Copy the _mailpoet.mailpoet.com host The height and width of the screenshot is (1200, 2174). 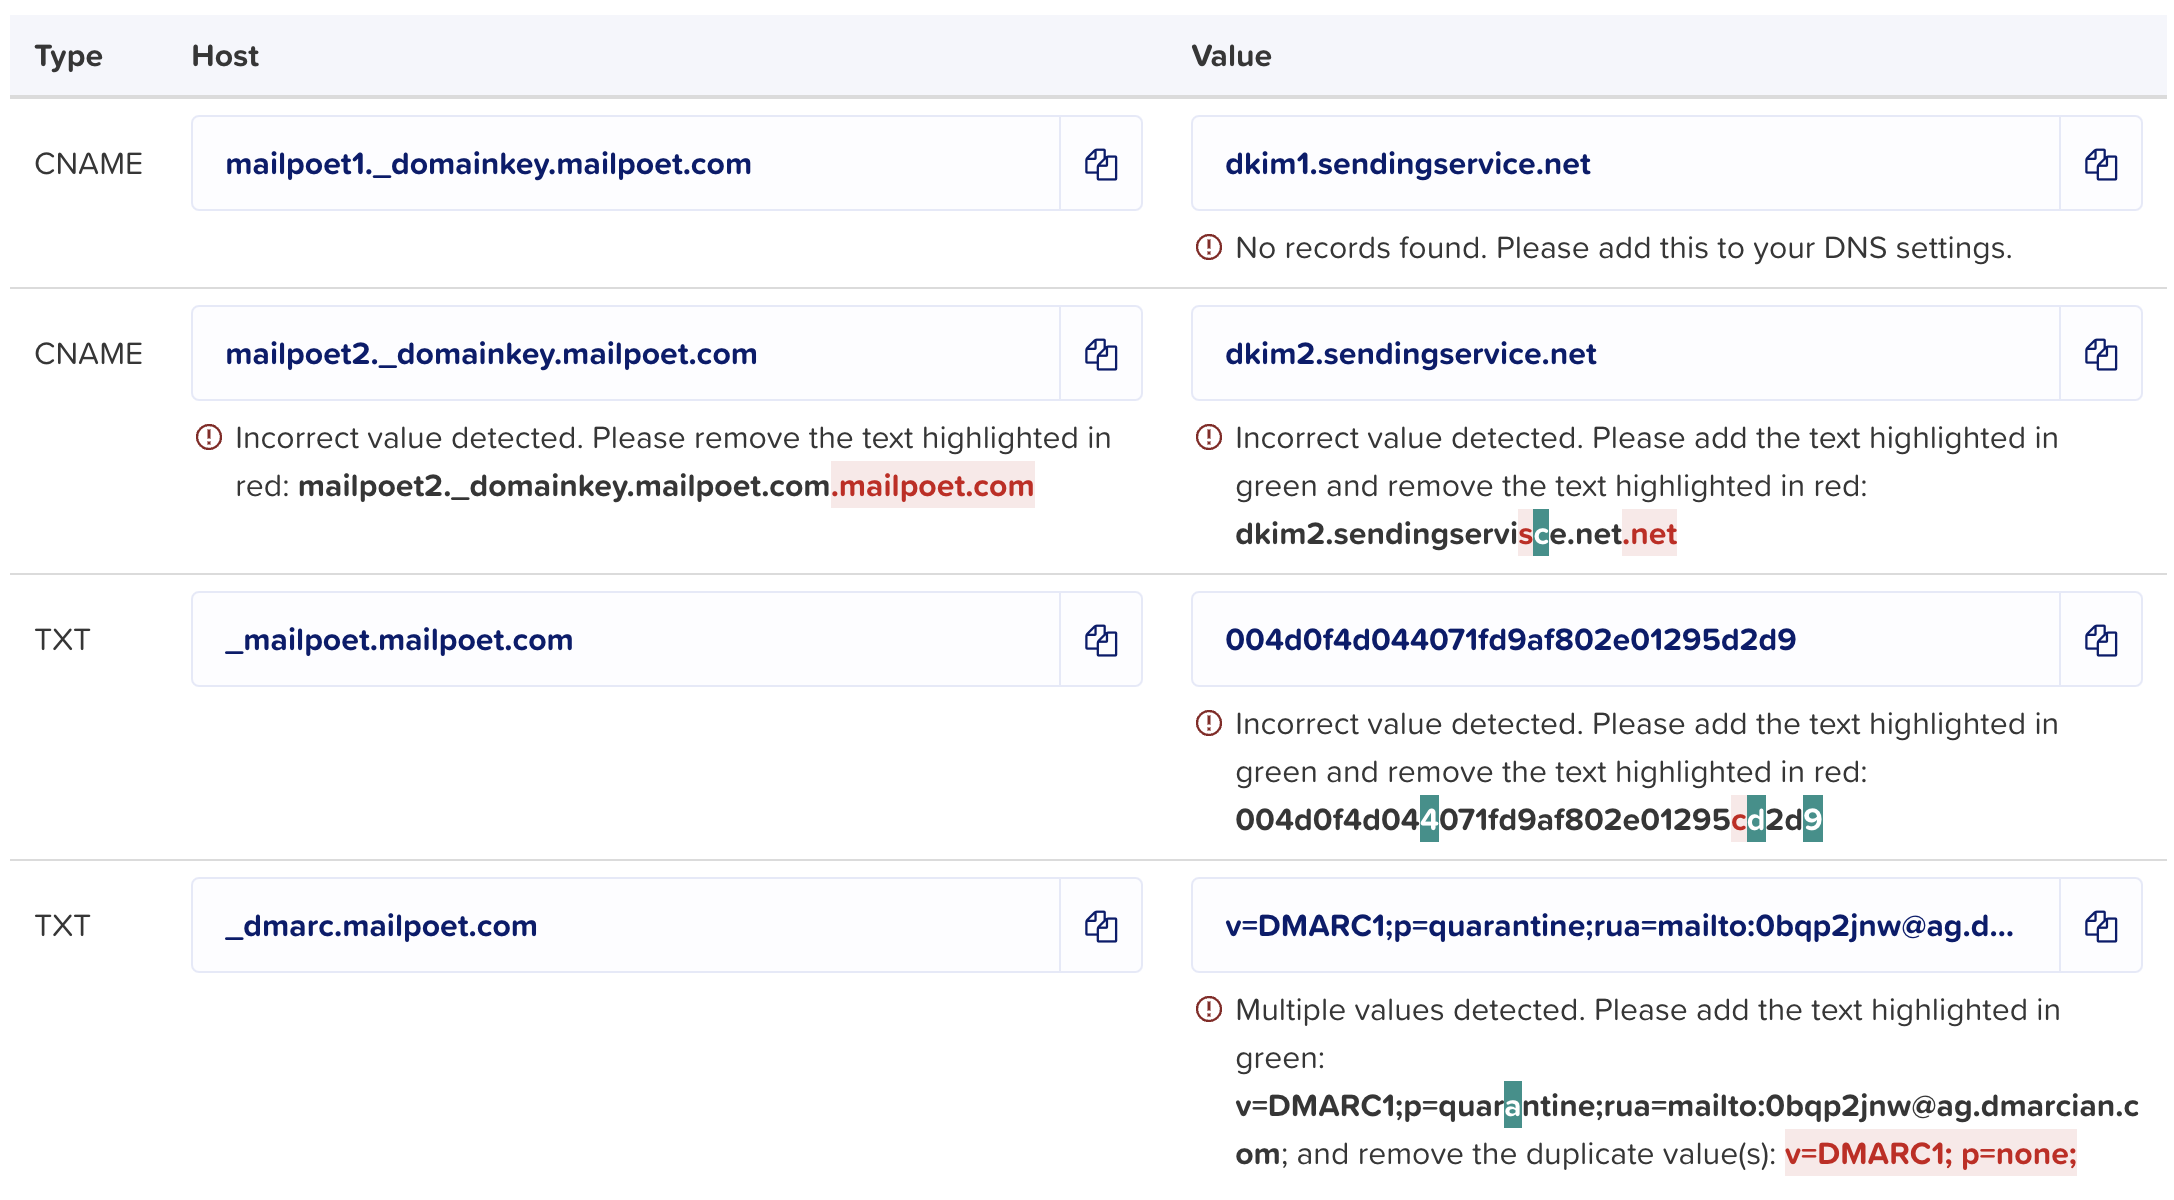(x=1101, y=640)
